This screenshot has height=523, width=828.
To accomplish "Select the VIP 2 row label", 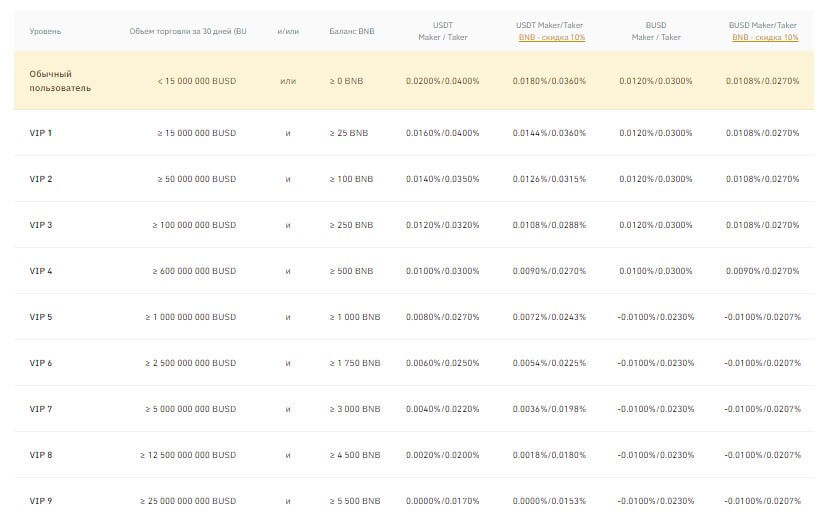I will point(41,179).
